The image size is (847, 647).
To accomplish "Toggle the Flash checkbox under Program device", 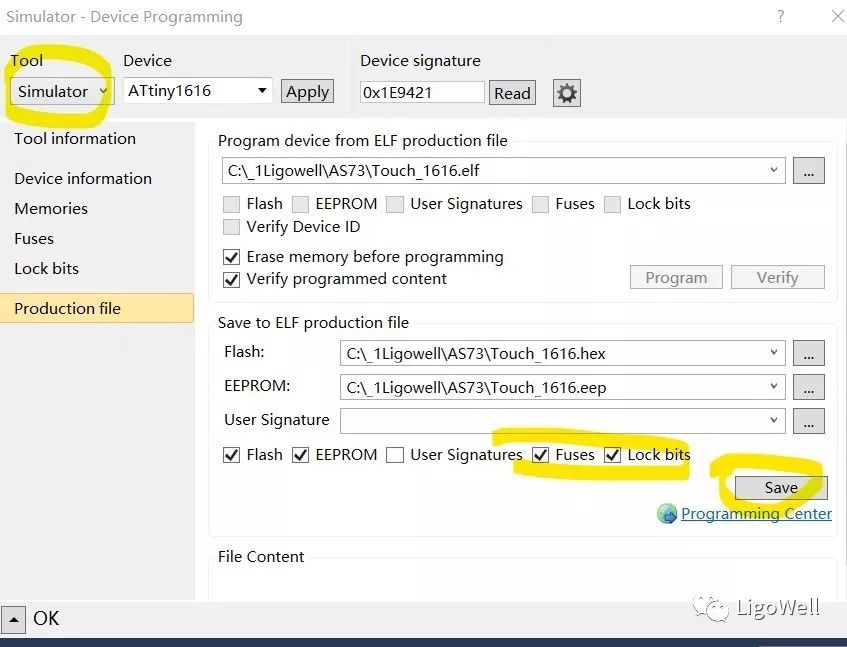I will tap(232, 204).
